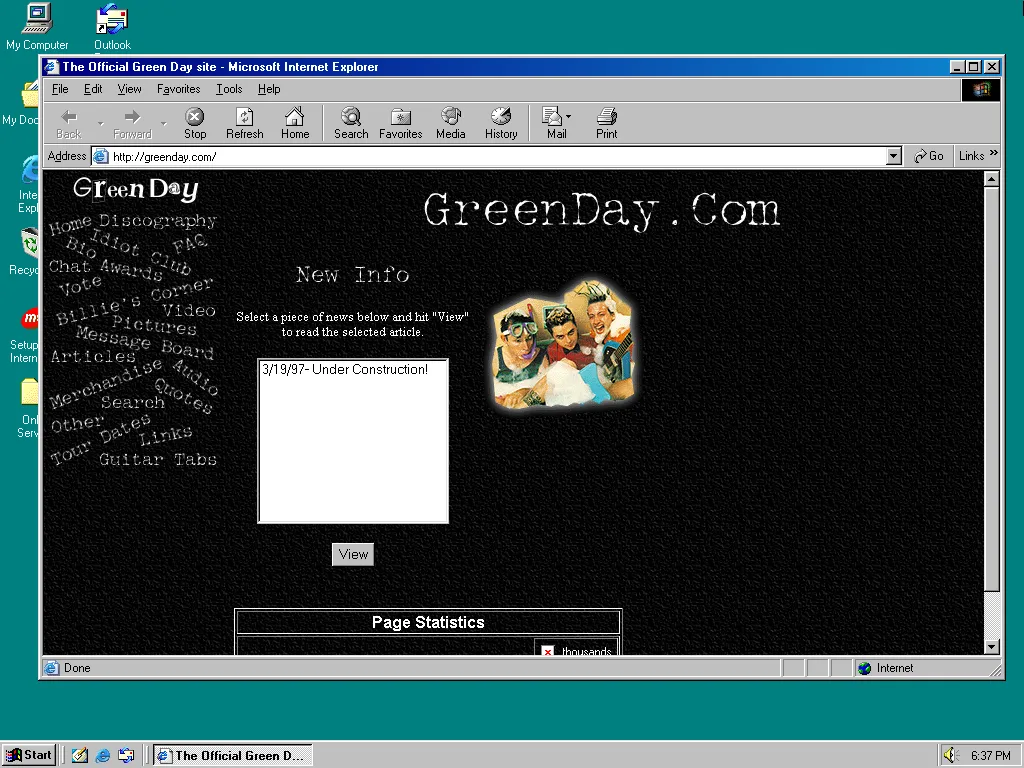This screenshot has width=1024, height=768.
Task: Return to the browser home page
Action: (295, 122)
